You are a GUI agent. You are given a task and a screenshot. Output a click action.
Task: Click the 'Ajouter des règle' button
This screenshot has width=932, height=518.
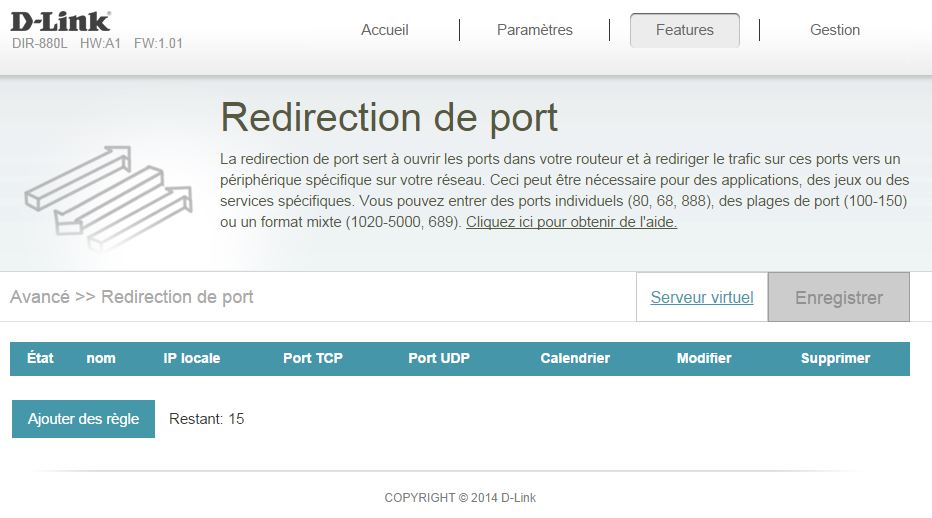(83, 419)
